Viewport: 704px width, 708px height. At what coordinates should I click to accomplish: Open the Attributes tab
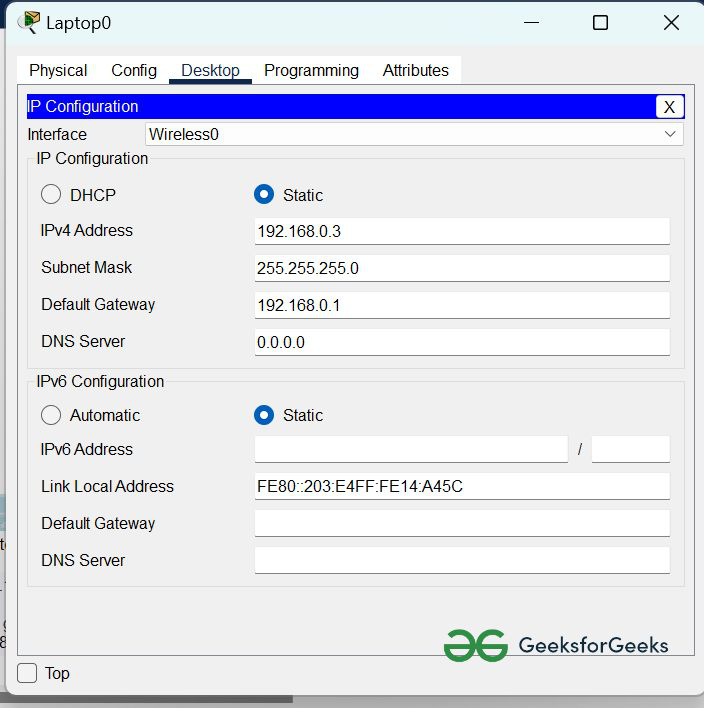(415, 70)
